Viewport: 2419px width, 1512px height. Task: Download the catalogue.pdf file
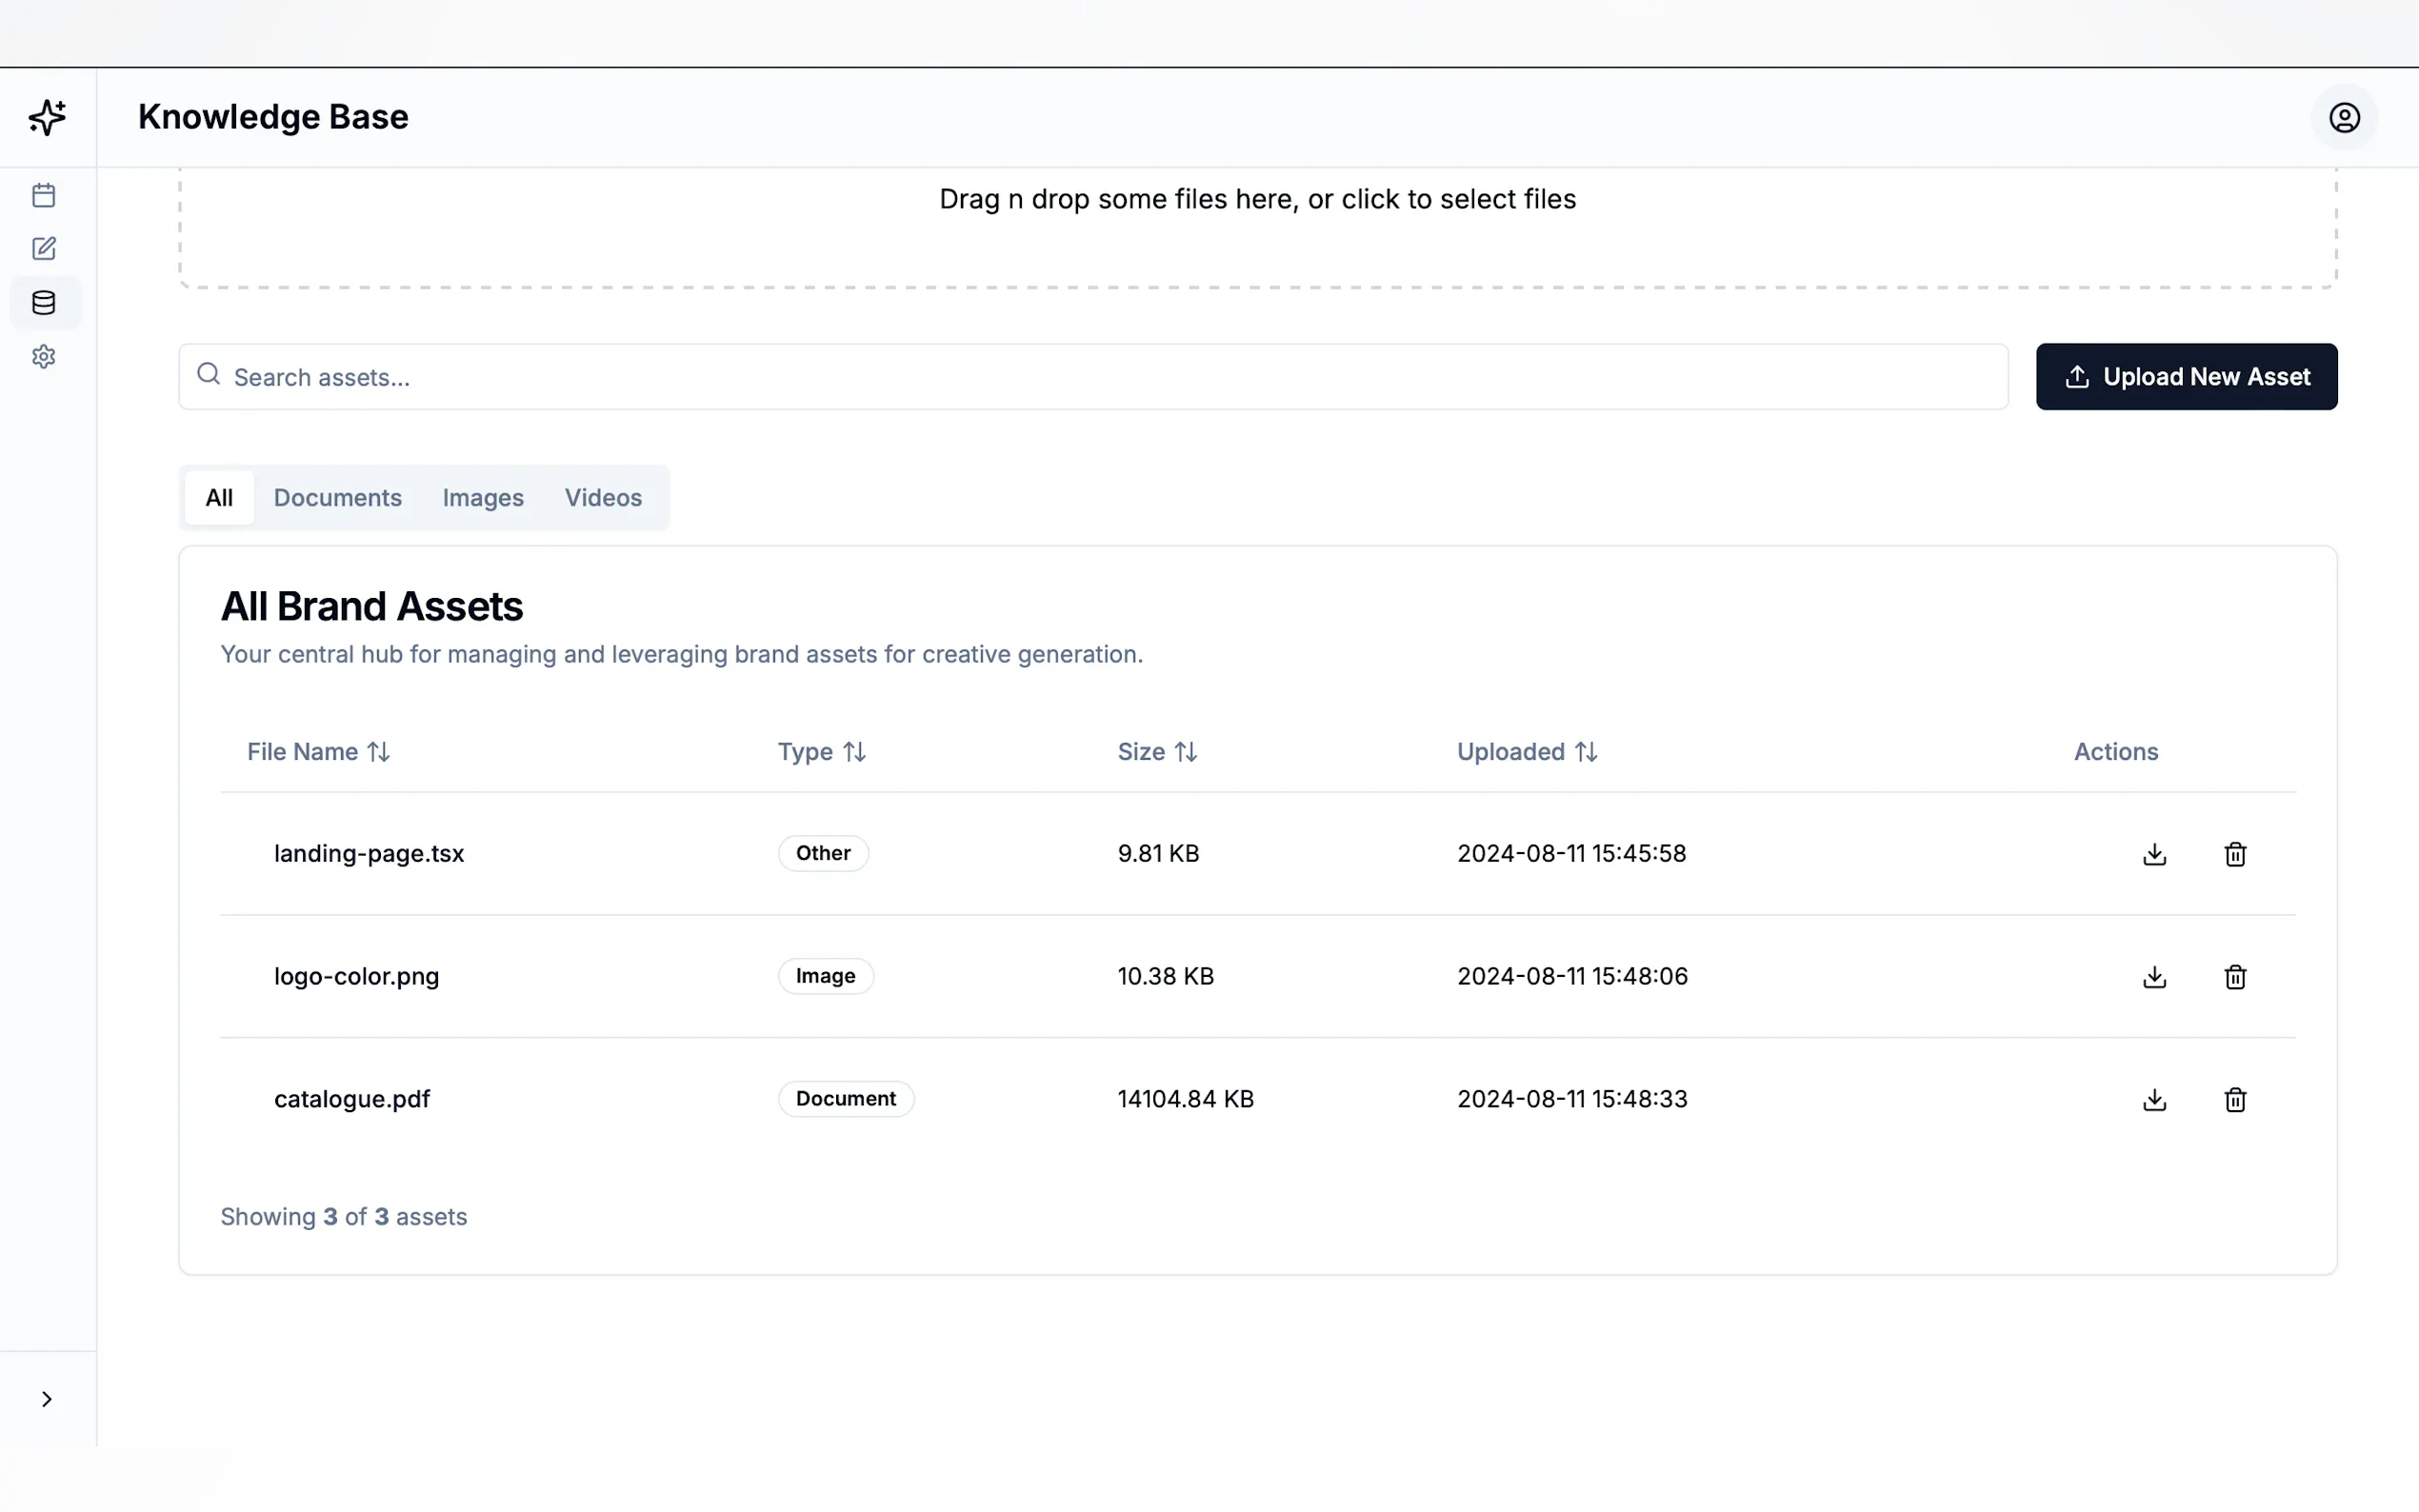(x=2154, y=1100)
